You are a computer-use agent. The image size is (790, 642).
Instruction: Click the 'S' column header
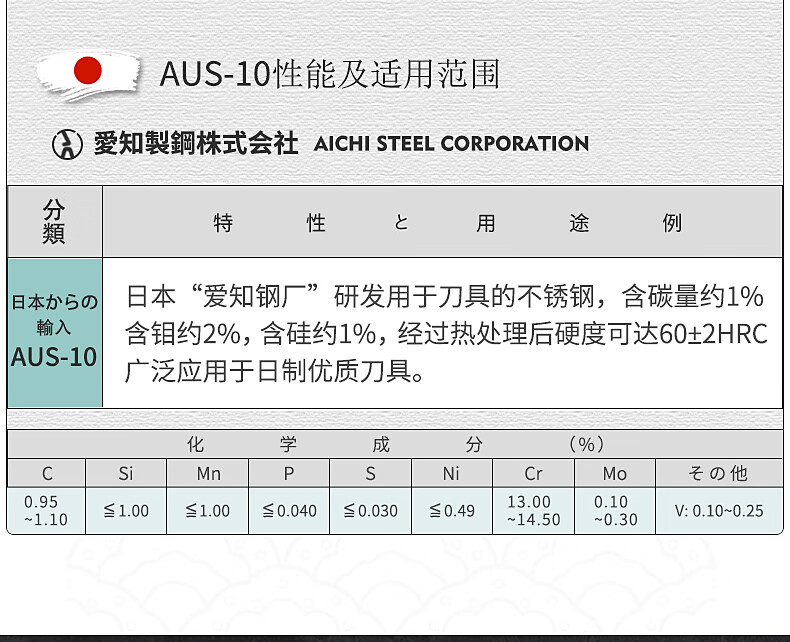pos(370,474)
